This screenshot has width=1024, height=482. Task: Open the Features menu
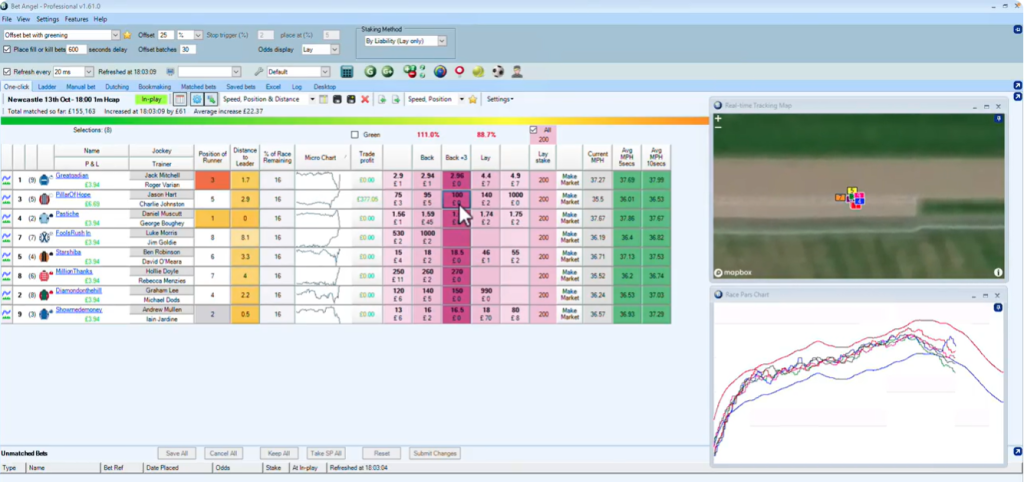76,19
